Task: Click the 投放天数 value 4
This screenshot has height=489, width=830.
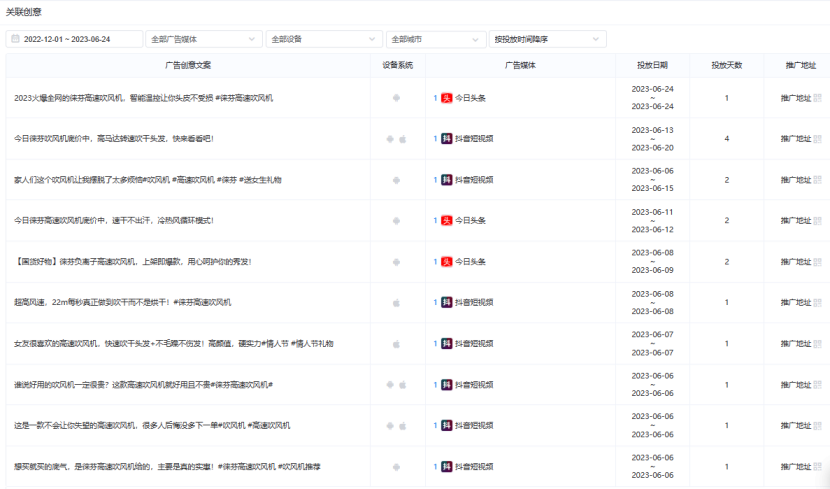Action: coord(727,139)
